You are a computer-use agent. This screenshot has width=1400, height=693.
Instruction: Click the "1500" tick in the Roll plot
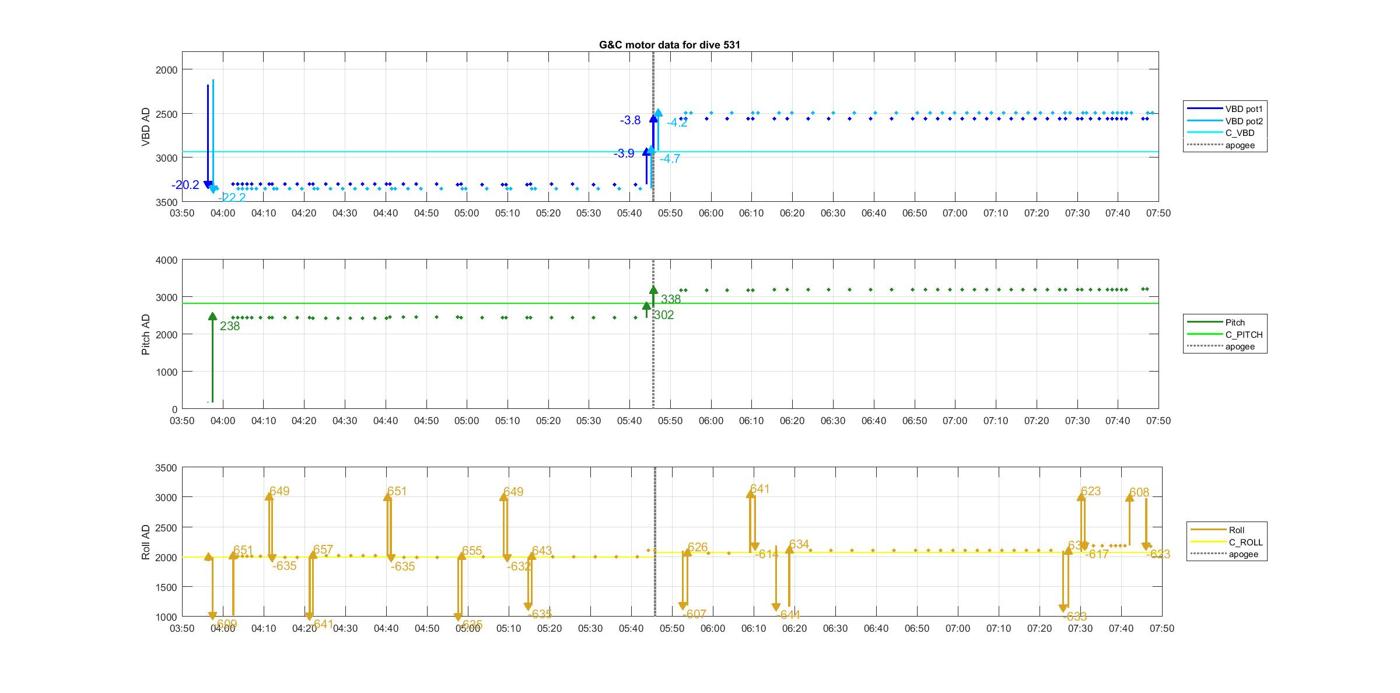pos(166,587)
